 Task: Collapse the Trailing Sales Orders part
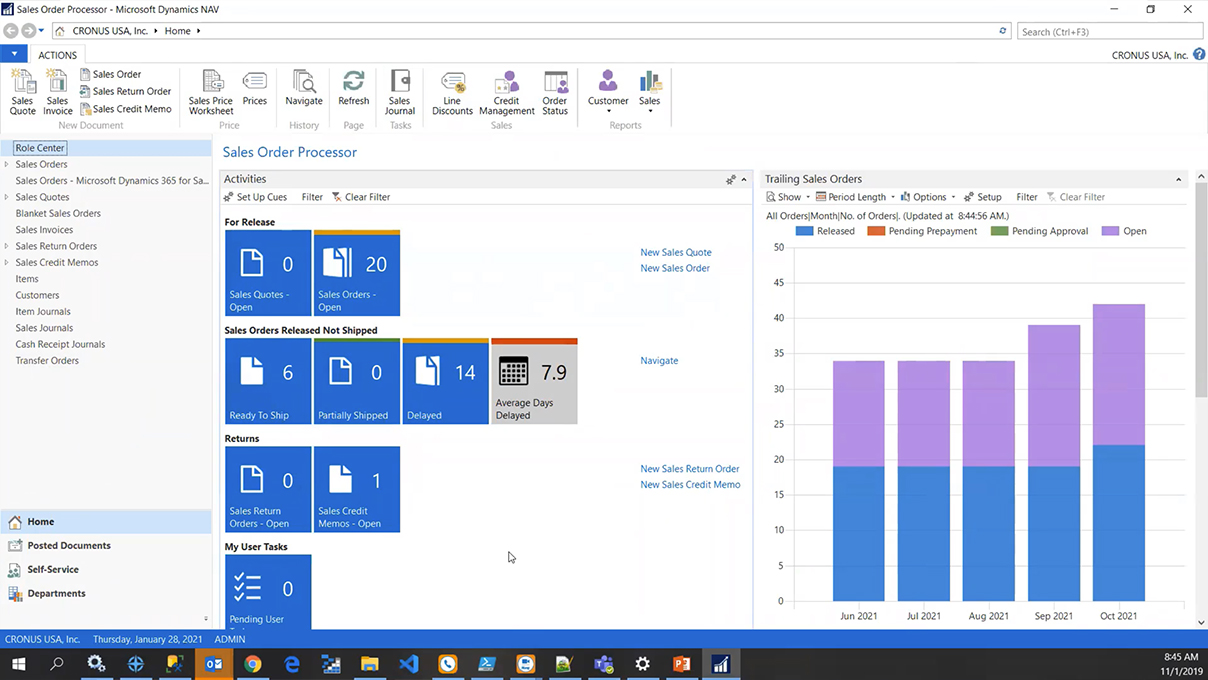pos(1179,180)
